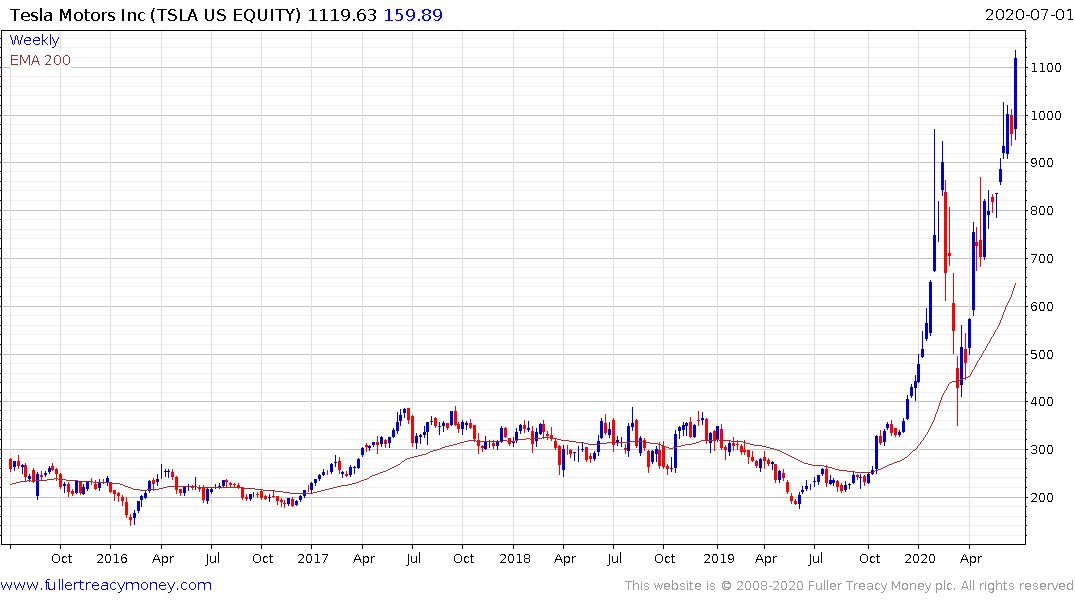Click the 700 price axis label

[x=1042, y=259]
